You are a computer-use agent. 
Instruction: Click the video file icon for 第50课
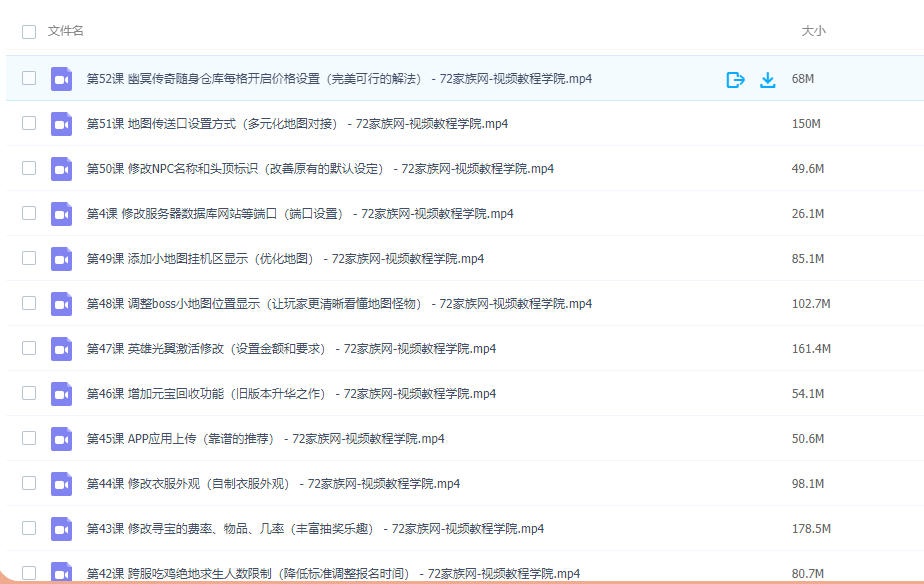point(62,169)
